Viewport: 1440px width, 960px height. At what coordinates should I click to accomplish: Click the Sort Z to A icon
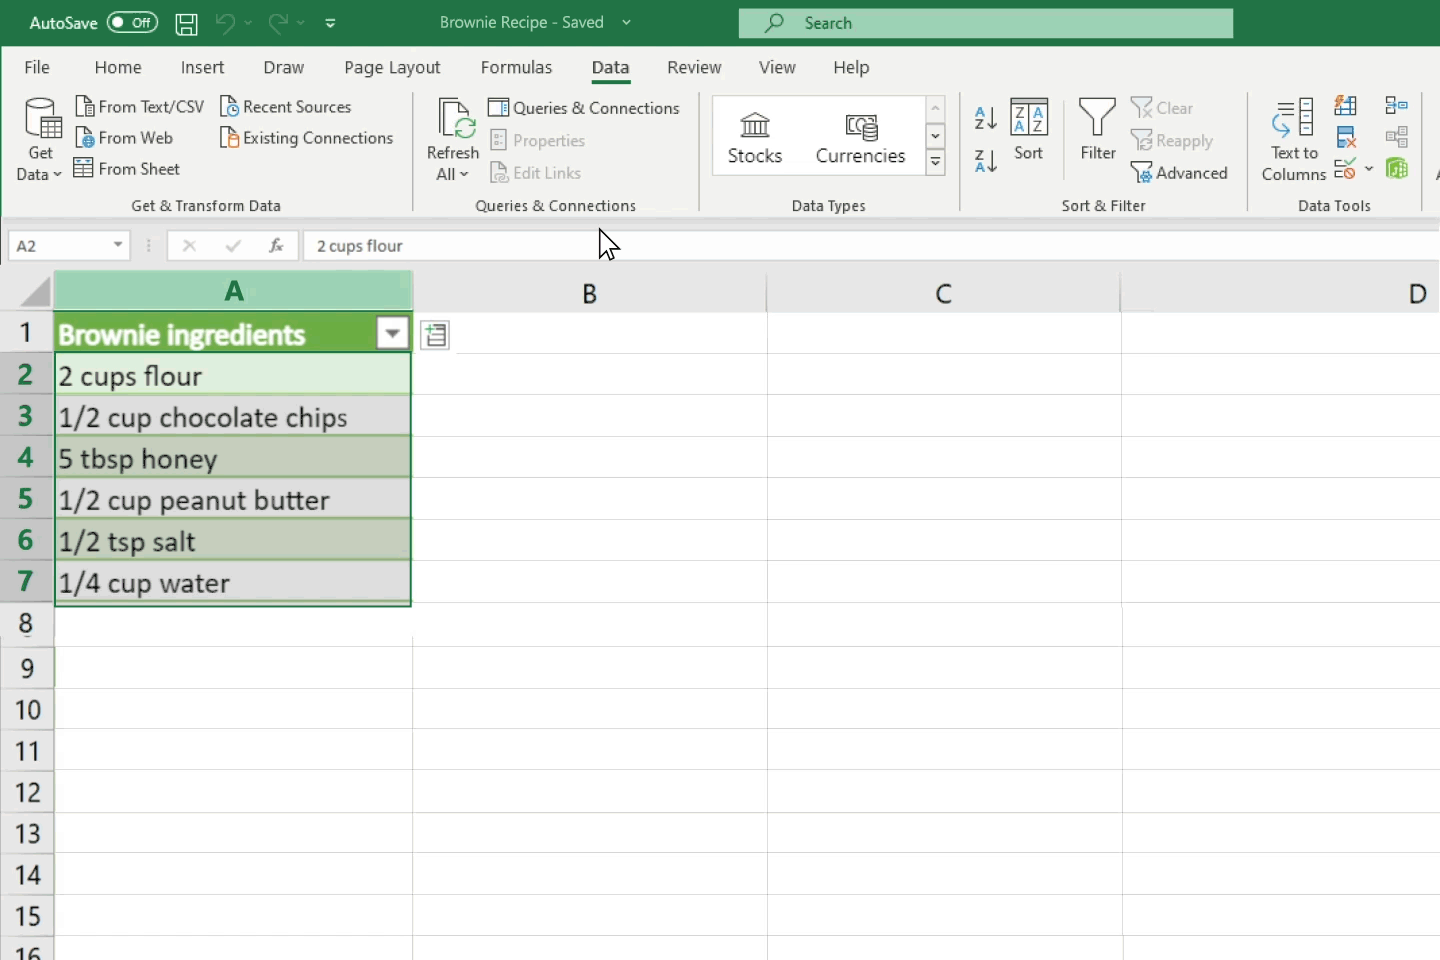tap(985, 161)
